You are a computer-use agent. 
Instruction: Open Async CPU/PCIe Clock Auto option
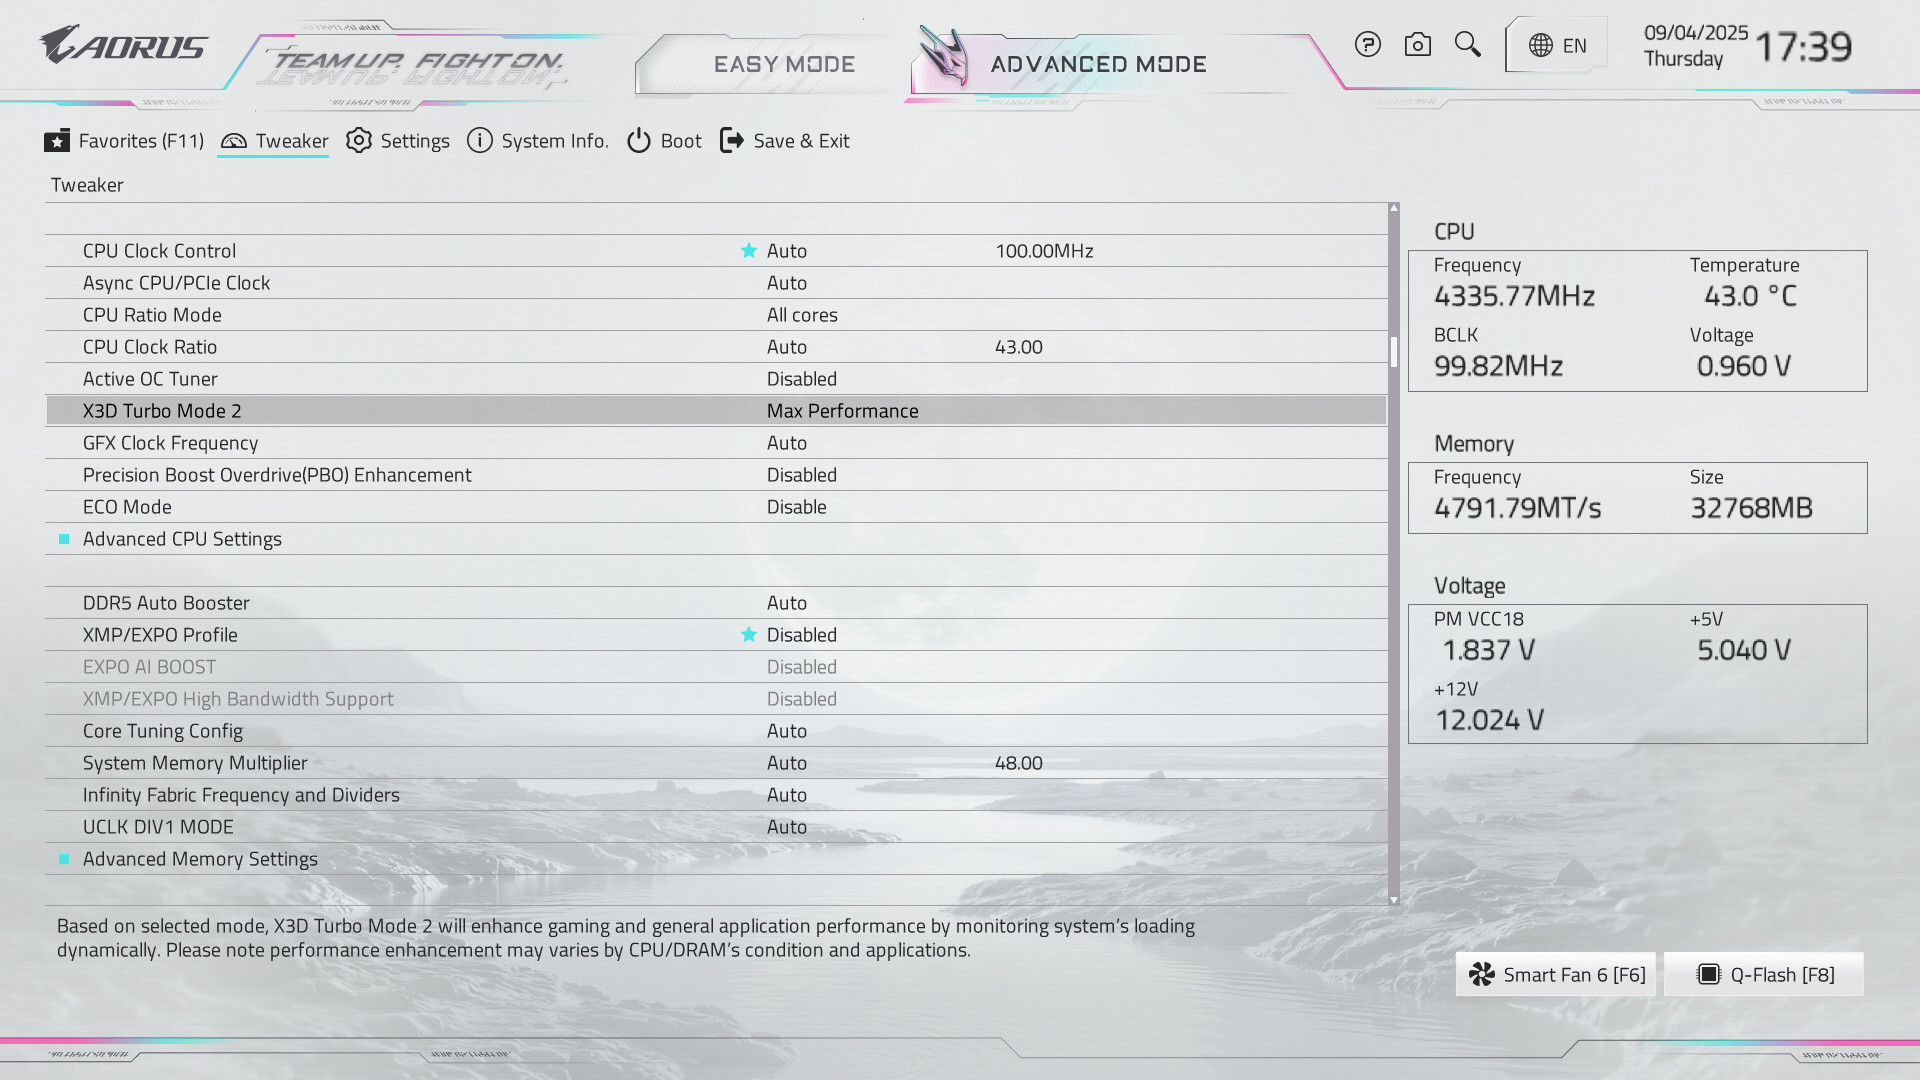787,283
